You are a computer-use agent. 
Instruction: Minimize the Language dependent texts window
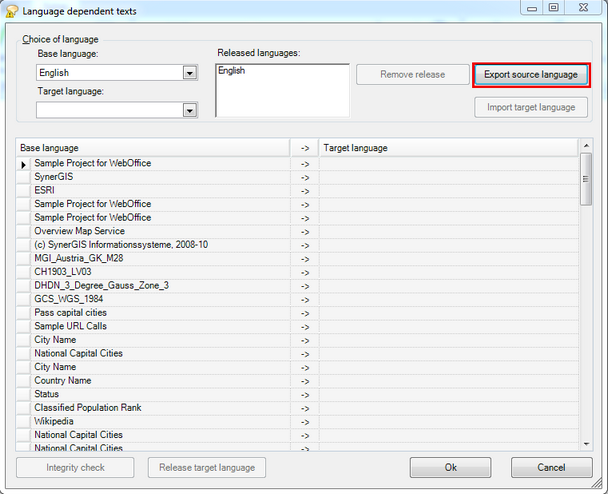coord(532,7)
